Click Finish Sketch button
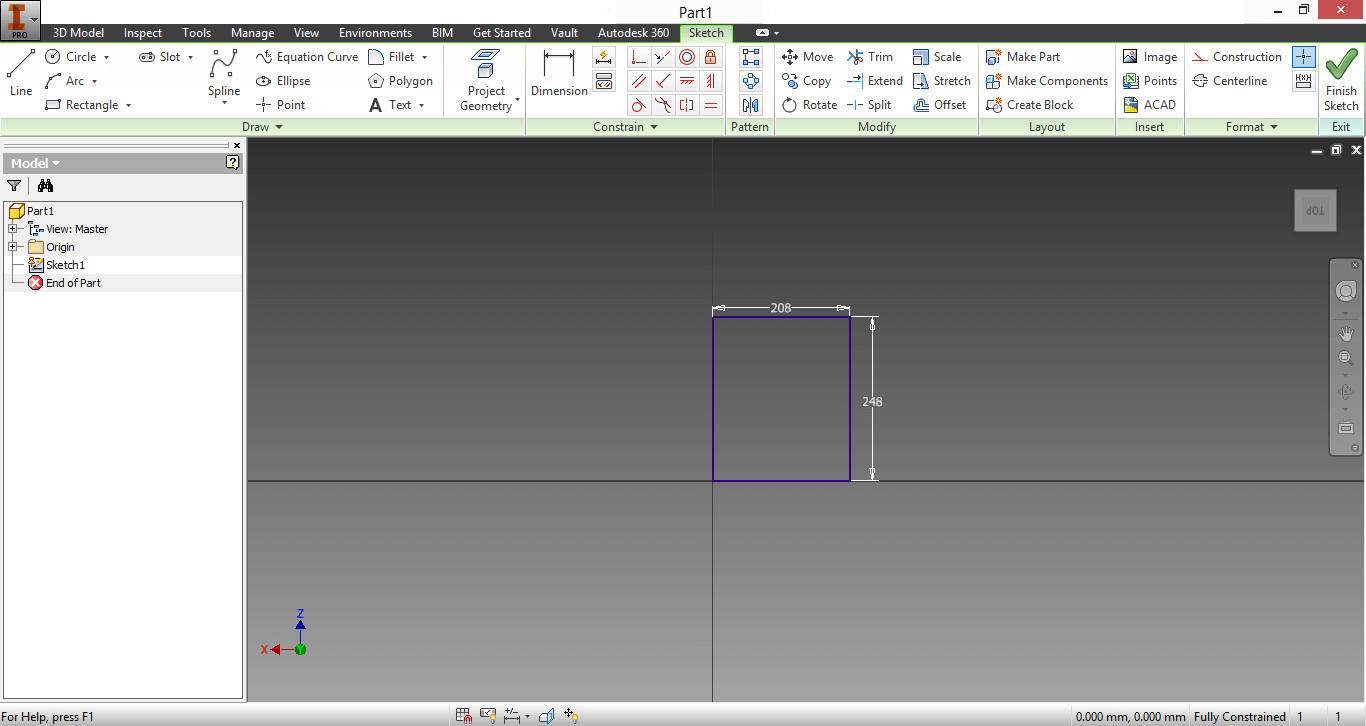Screen dimensions: 1366x726 tap(1342, 82)
